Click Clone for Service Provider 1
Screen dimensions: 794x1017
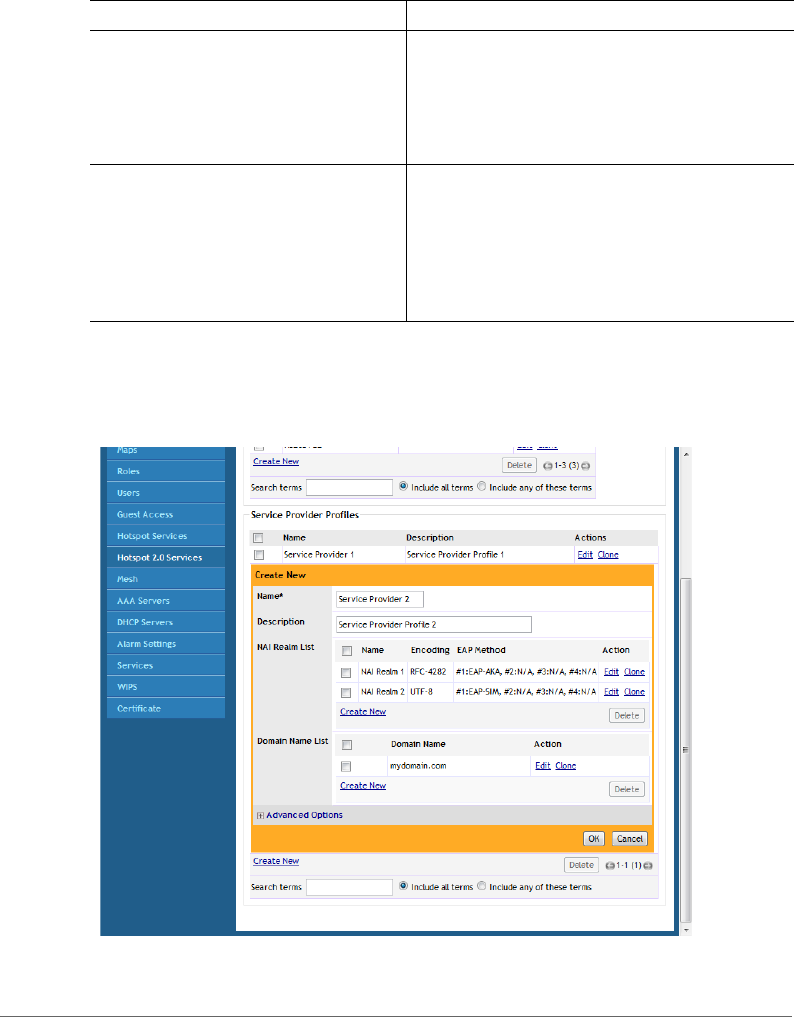pos(608,555)
